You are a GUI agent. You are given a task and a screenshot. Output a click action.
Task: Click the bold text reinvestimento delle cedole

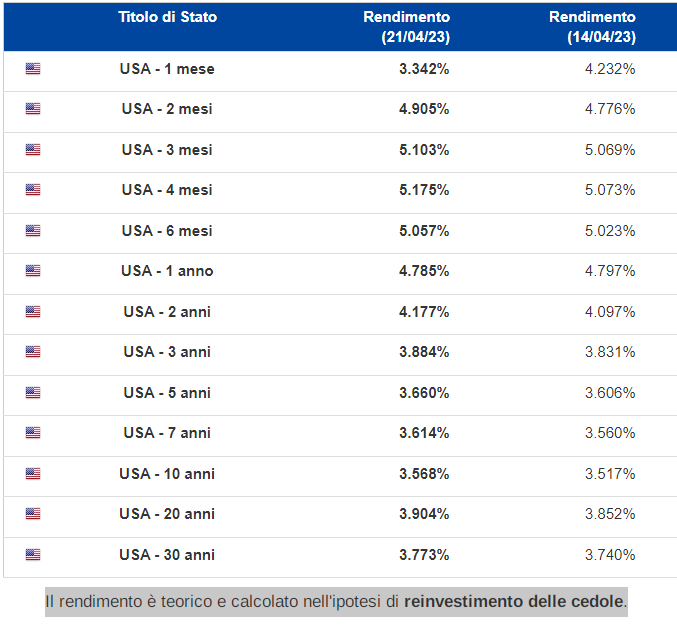pyautogui.click(x=514, y=602)
